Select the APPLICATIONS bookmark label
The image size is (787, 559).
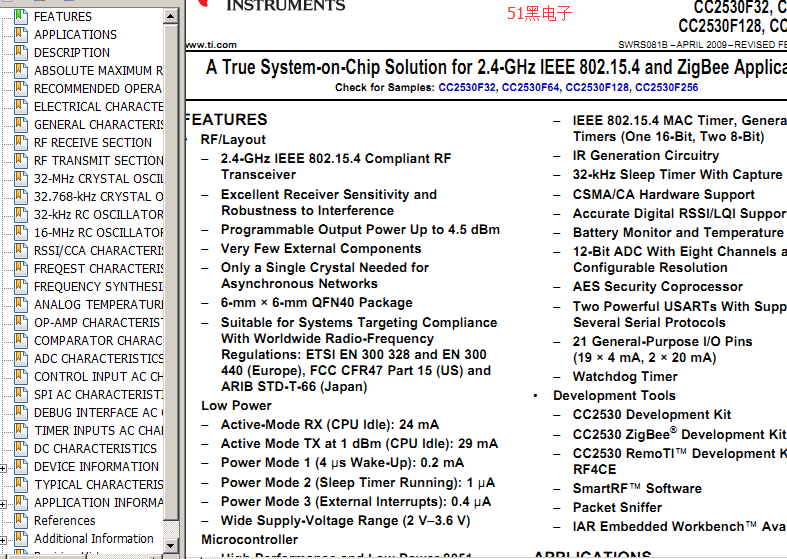coord(75,35)
